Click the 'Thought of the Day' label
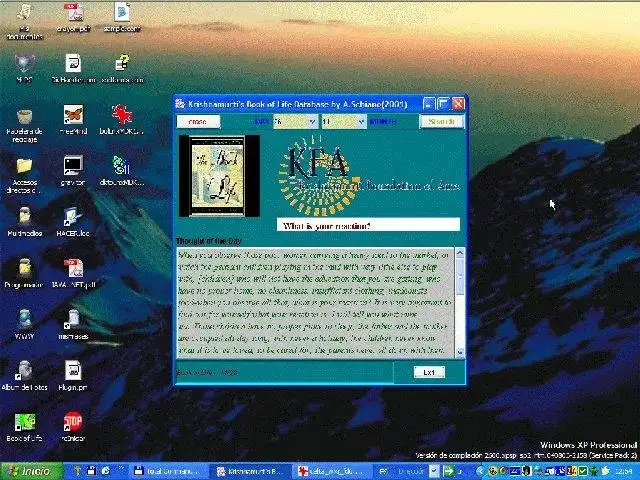 click(209, 241)
